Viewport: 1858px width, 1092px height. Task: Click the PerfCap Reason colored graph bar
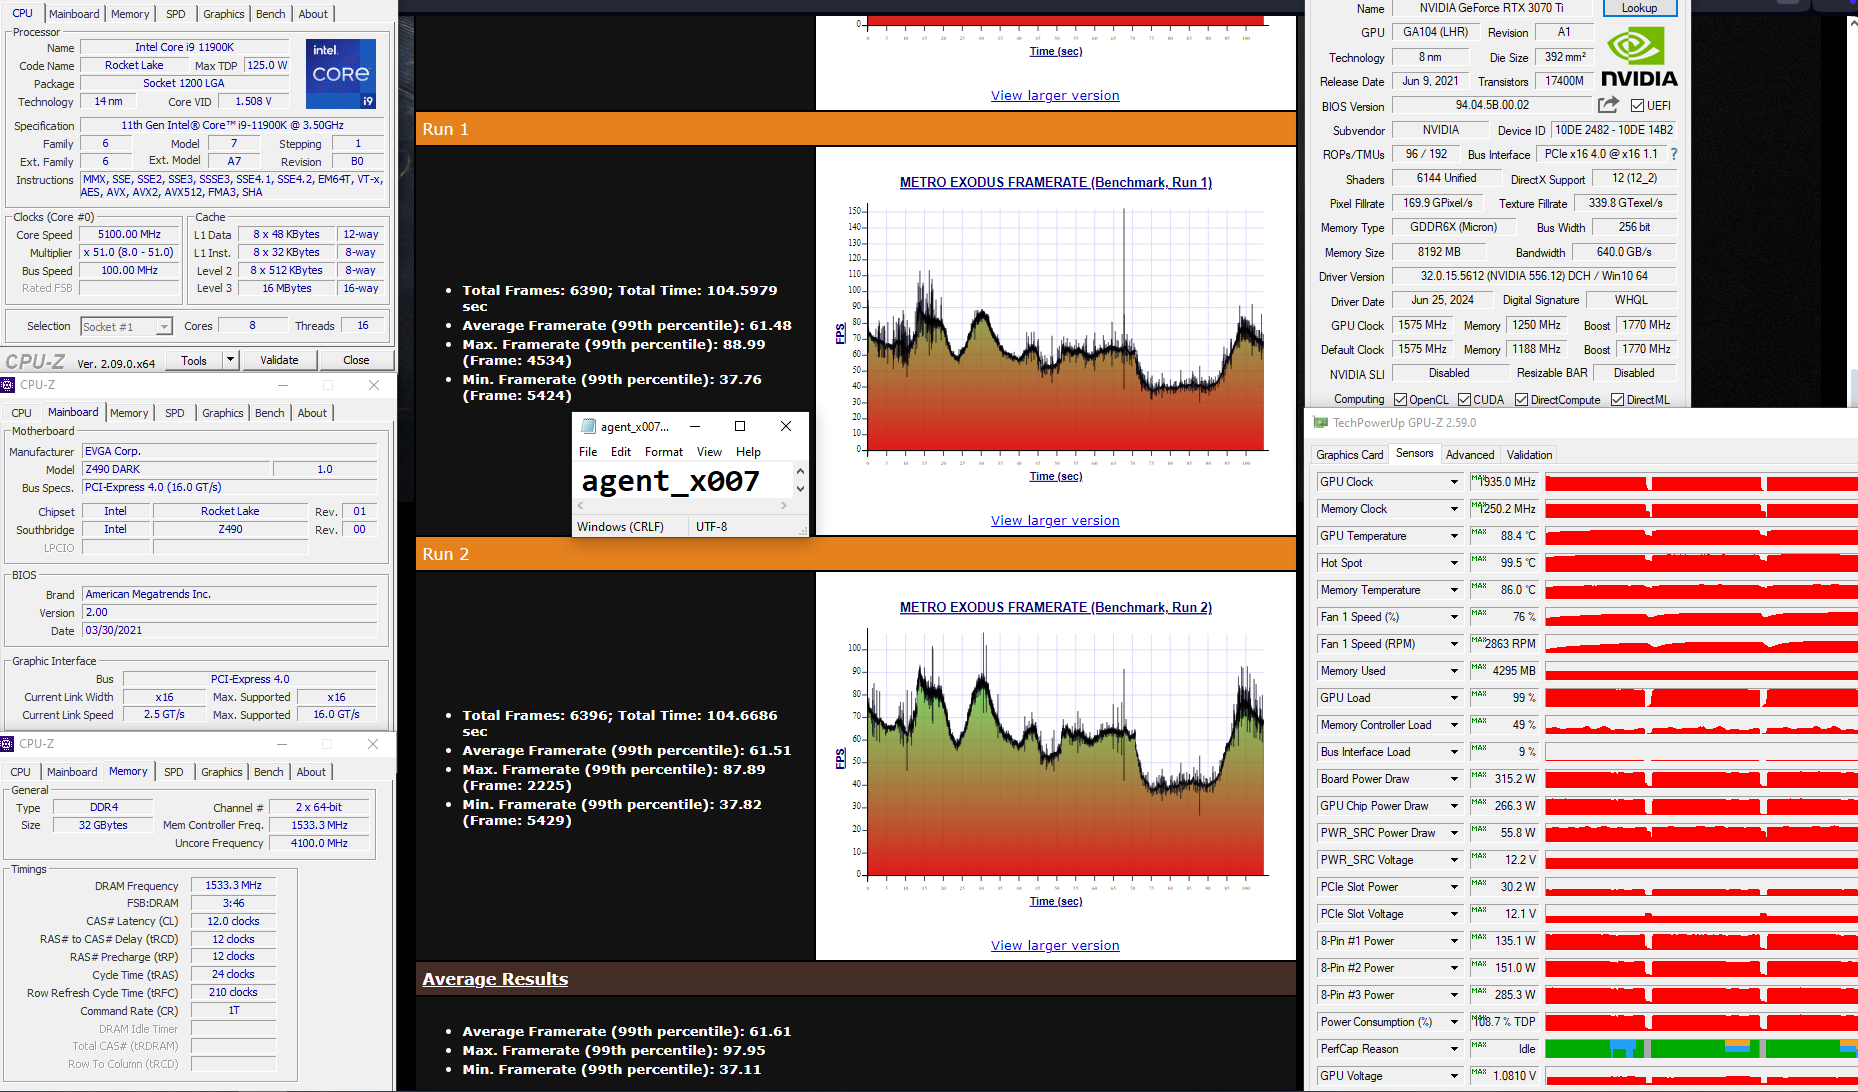pyautogui.click(x=1701, y=1049)
